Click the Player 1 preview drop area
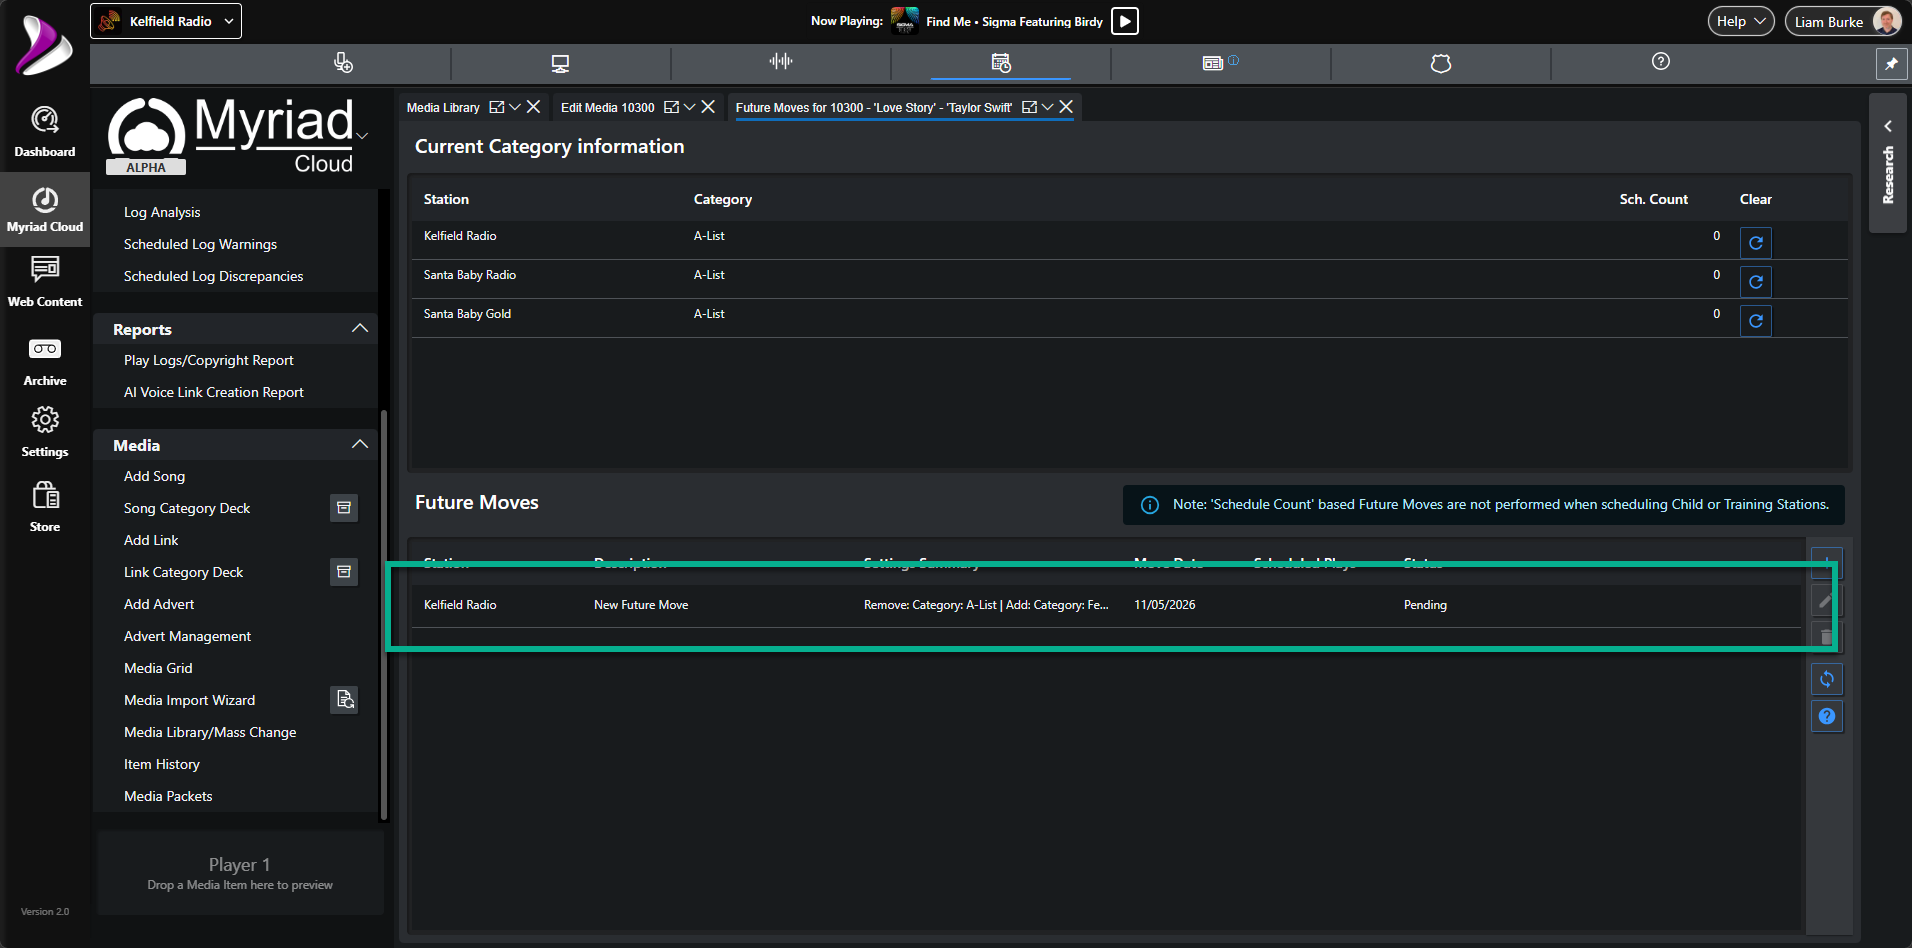Viewport: 1912px width, 948px height. (240, 873)
